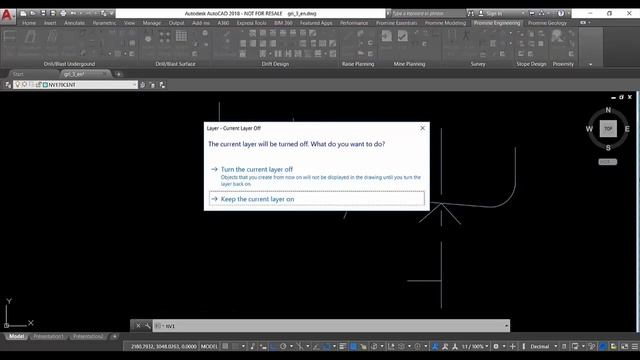
Task: Toggle the layer on/off lightbulb in layer dropdown
Action: click(18, 84)
